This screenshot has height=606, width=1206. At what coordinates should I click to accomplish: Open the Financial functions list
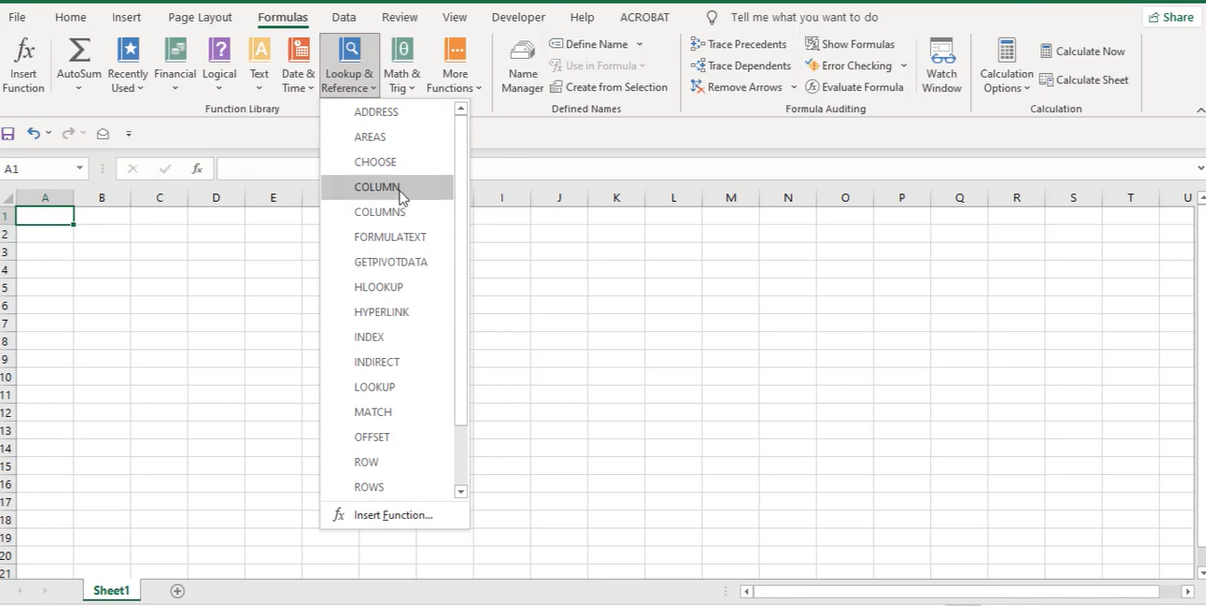point(175,66)
